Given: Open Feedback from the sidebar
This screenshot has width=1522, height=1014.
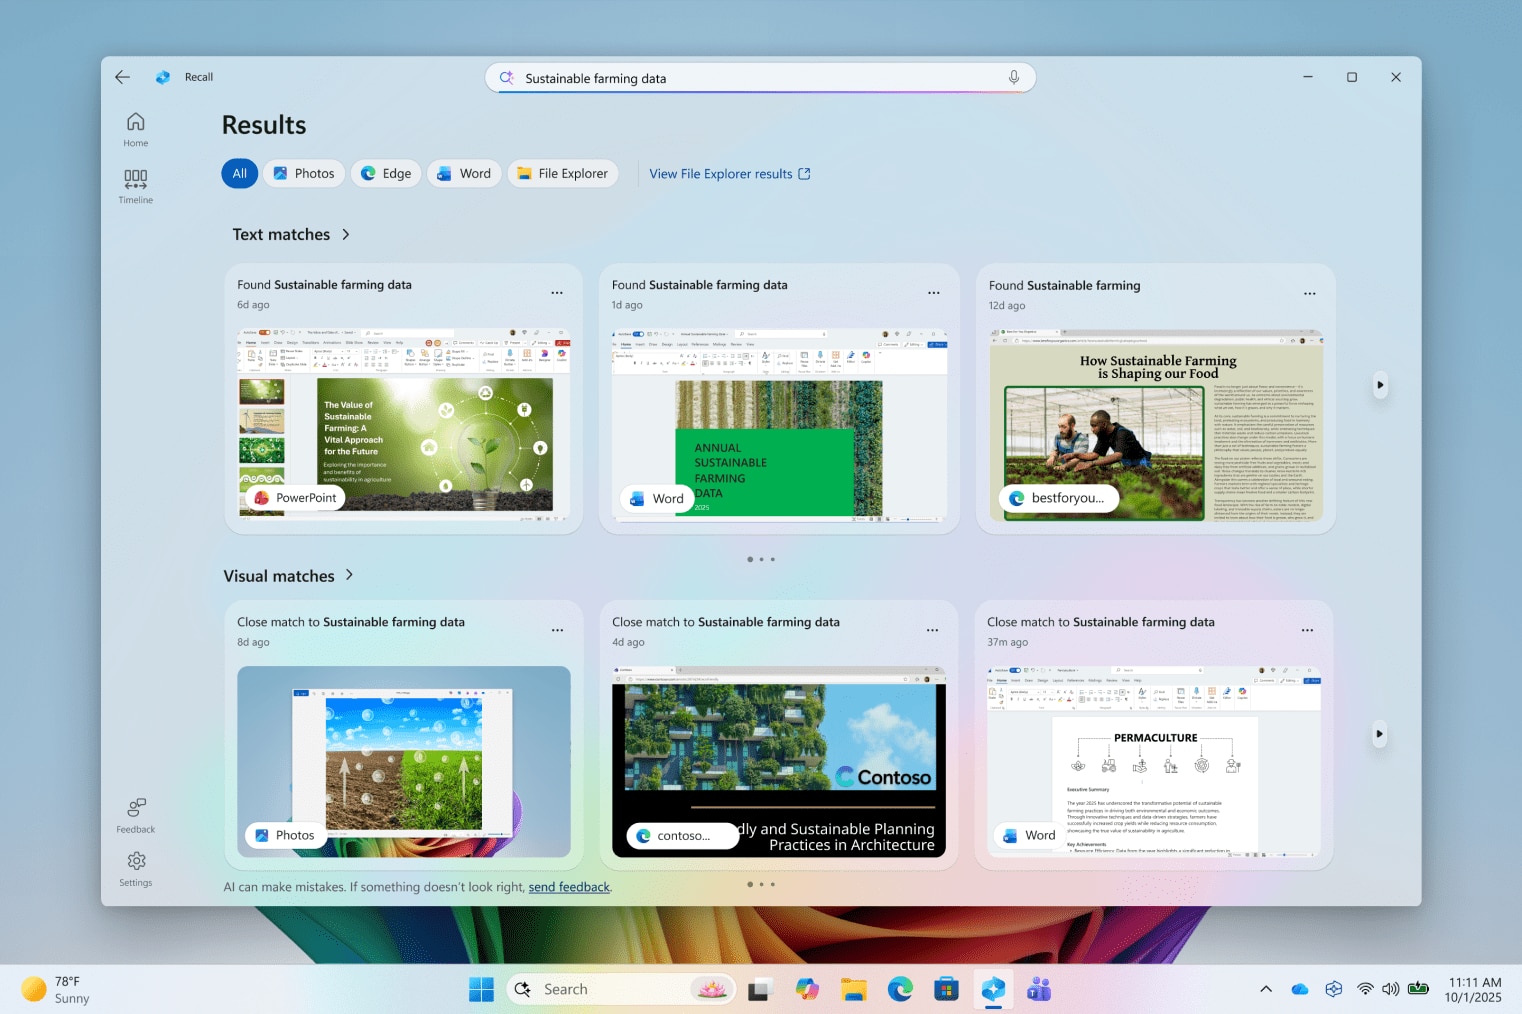Looking at the screenshot, I should (x=136, y=814).
